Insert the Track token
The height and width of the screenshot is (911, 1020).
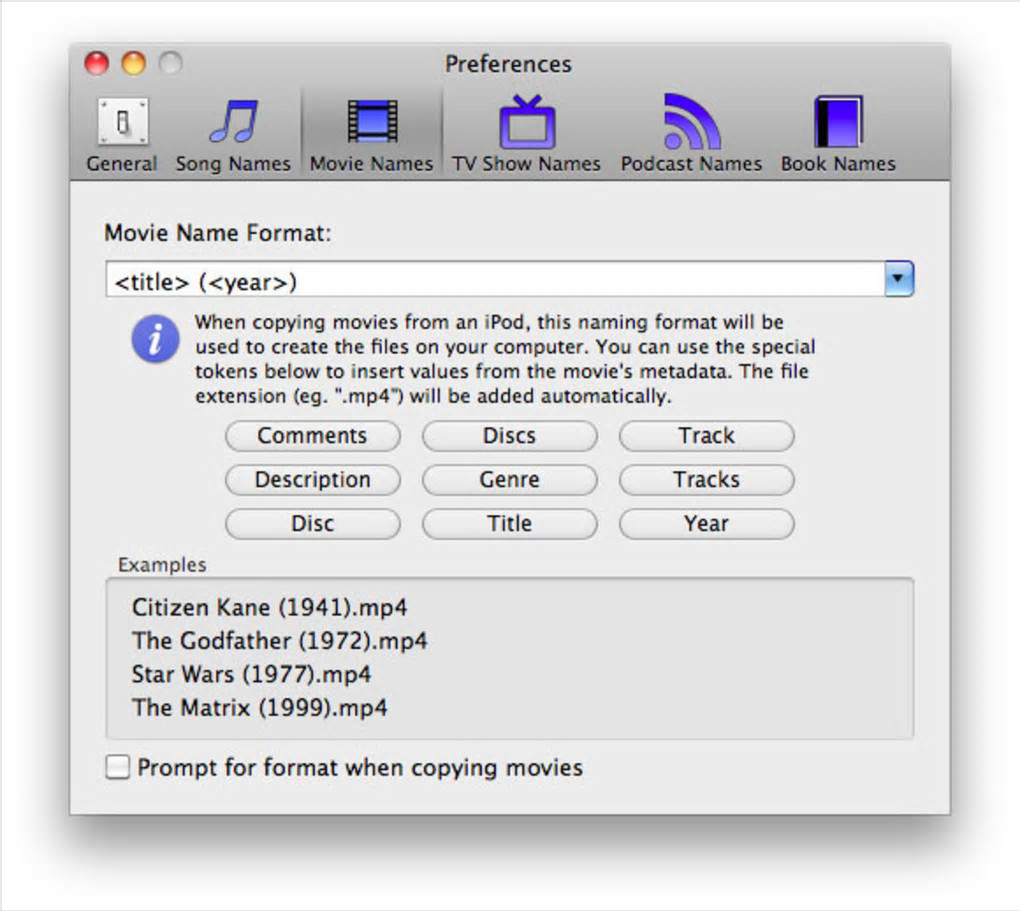click(x=706, y=436)
